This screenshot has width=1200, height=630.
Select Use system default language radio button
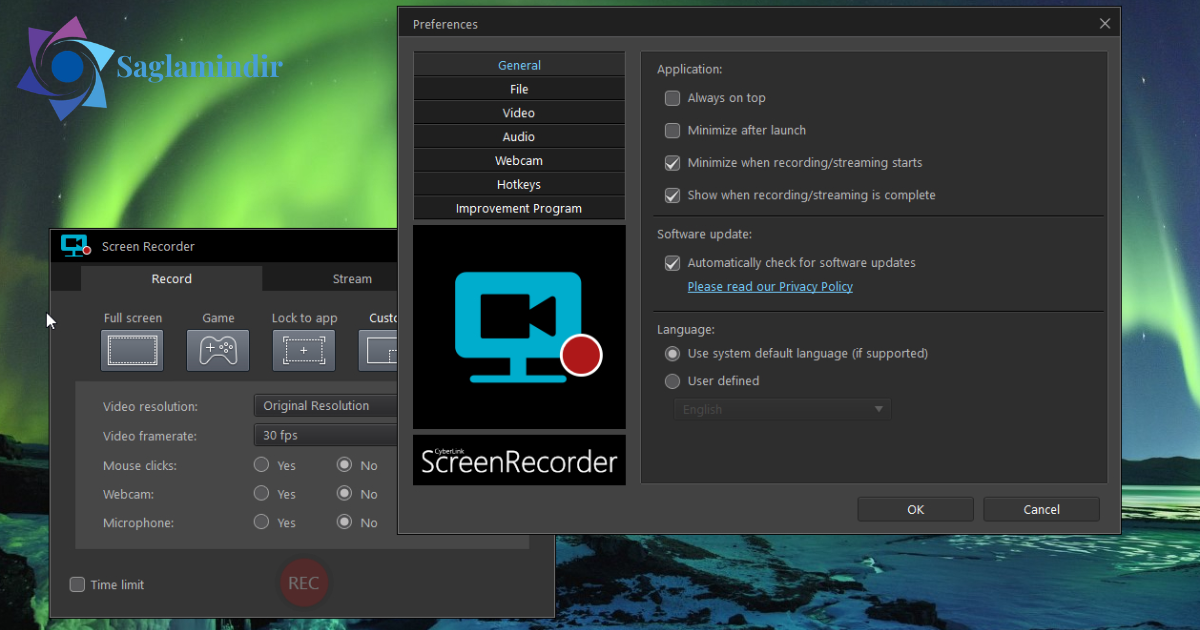click(x=673, y=354)
